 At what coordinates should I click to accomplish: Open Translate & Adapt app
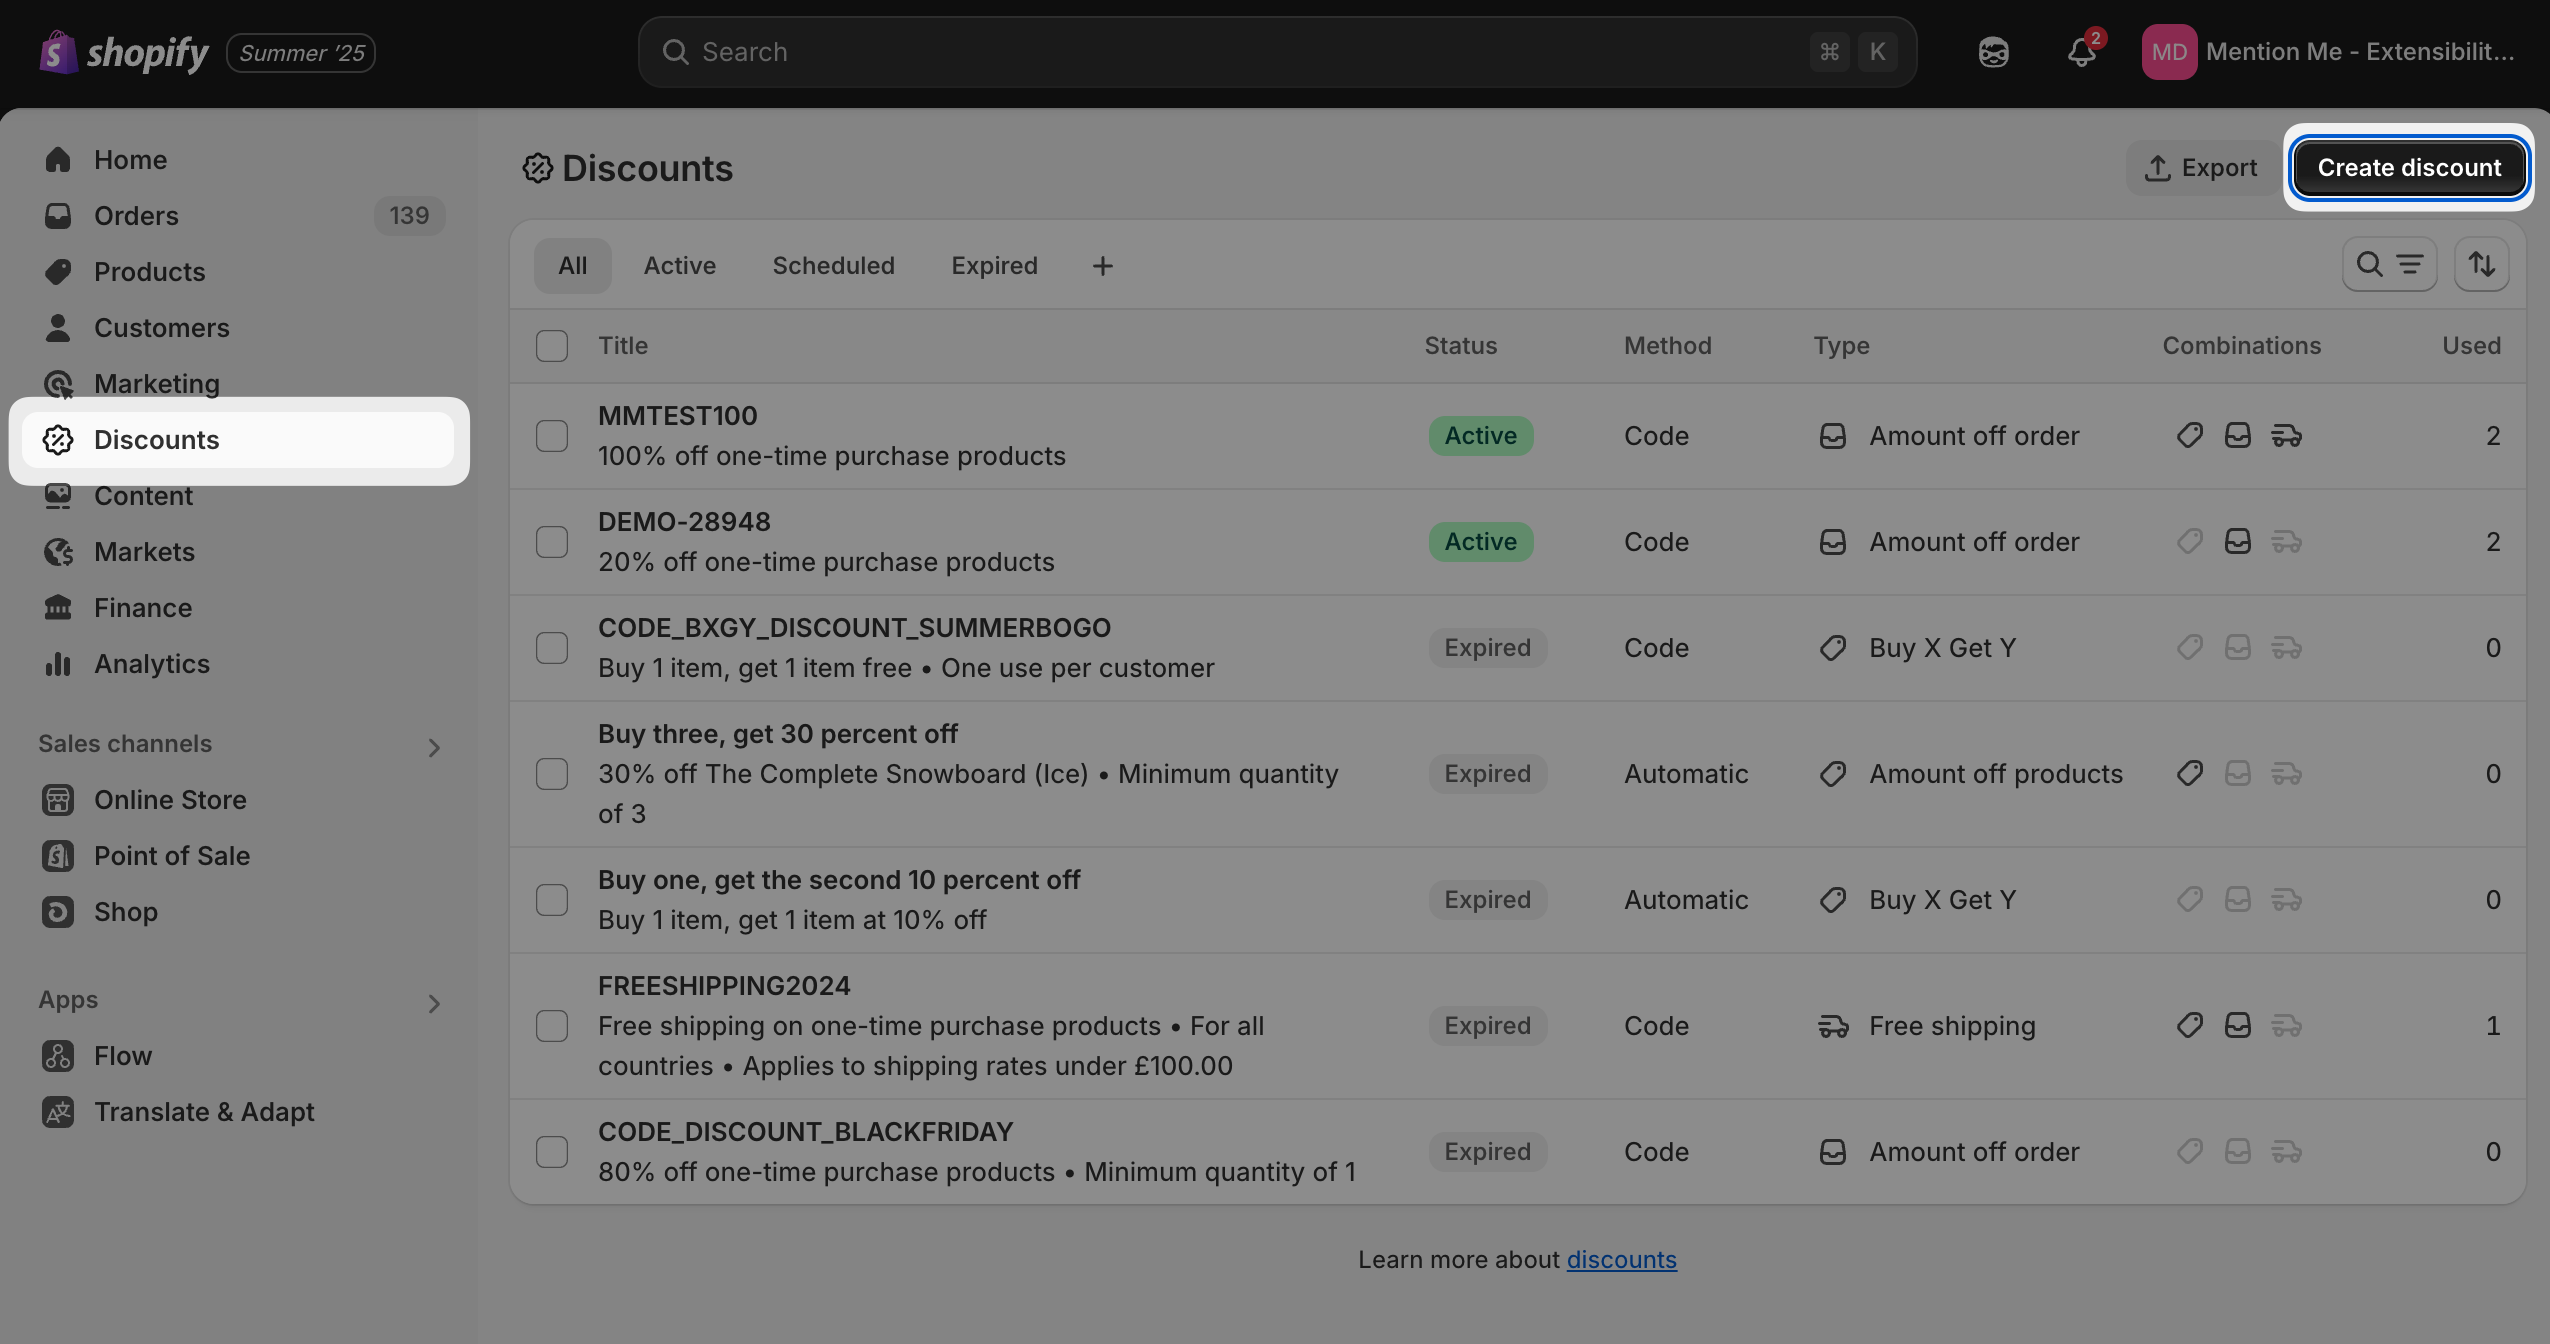204,1112
